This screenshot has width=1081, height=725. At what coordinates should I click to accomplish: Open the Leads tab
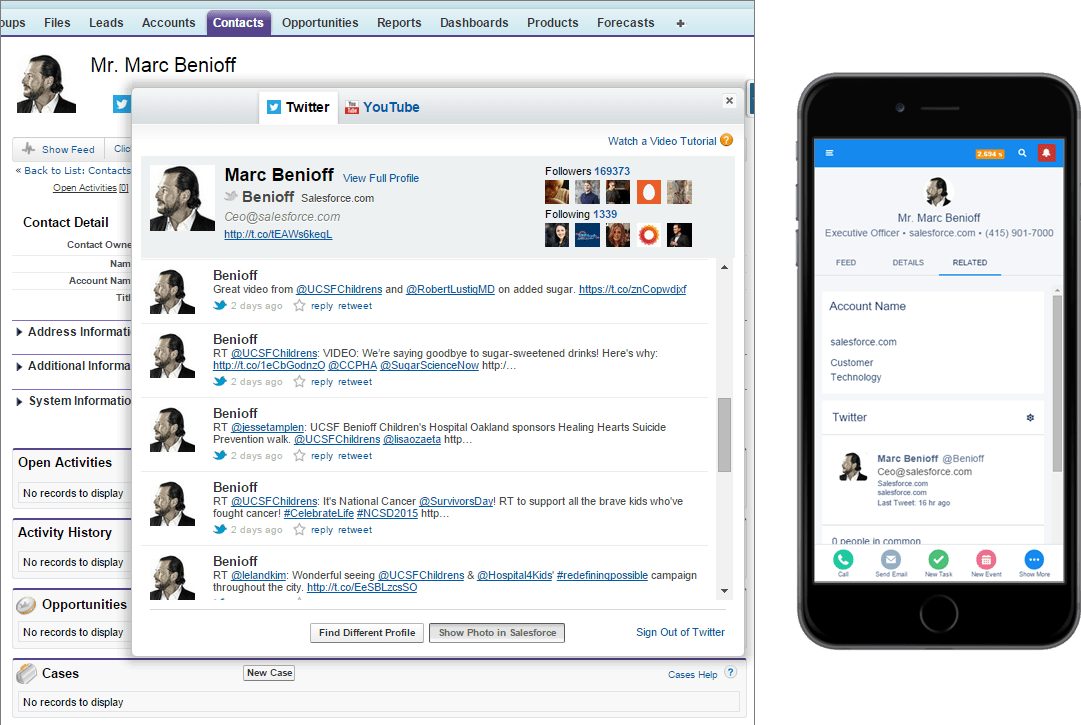(105, 23)
